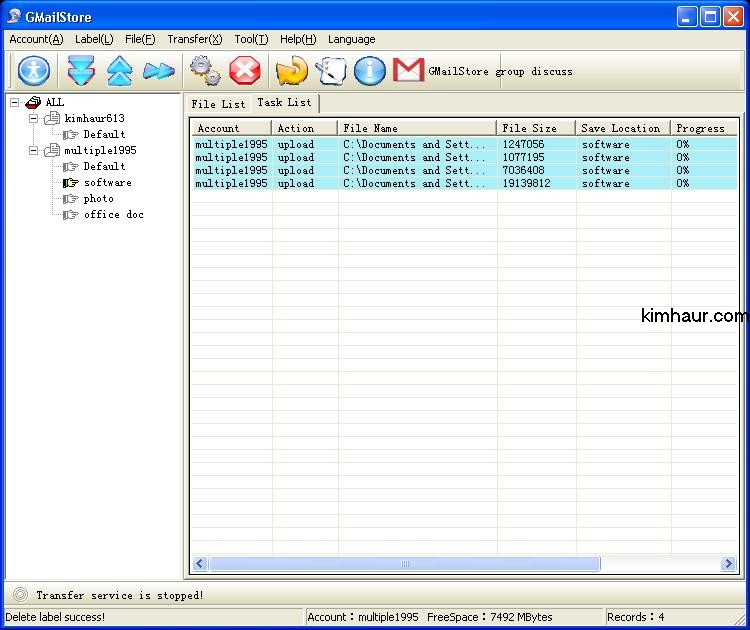The width and height of the screenshot is (750, 630).
Task: Collapse the multiple1995 account node
Action: coord(33,150)
